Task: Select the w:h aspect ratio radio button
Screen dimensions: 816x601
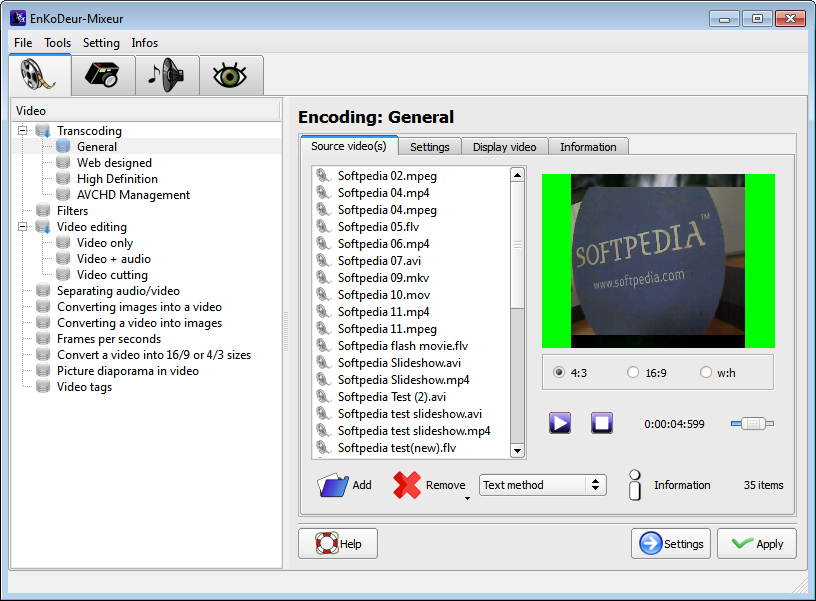Action: pyautogui.click(x=706, y=373)
